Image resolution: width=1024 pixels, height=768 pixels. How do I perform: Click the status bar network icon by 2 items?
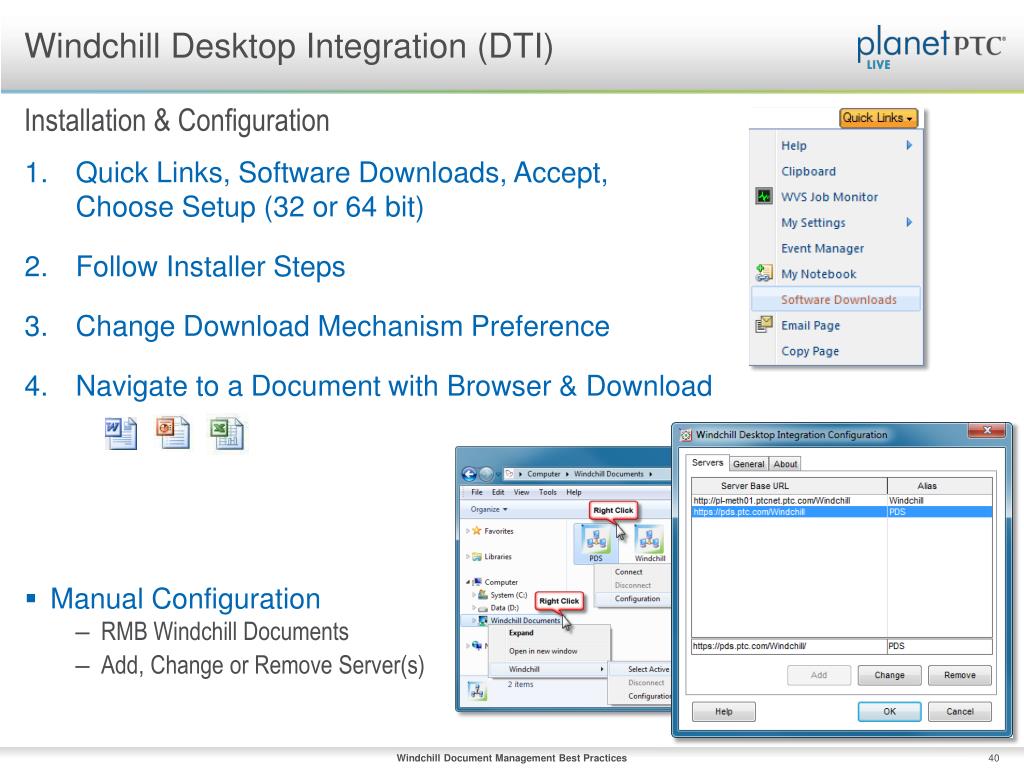(477, 690)
